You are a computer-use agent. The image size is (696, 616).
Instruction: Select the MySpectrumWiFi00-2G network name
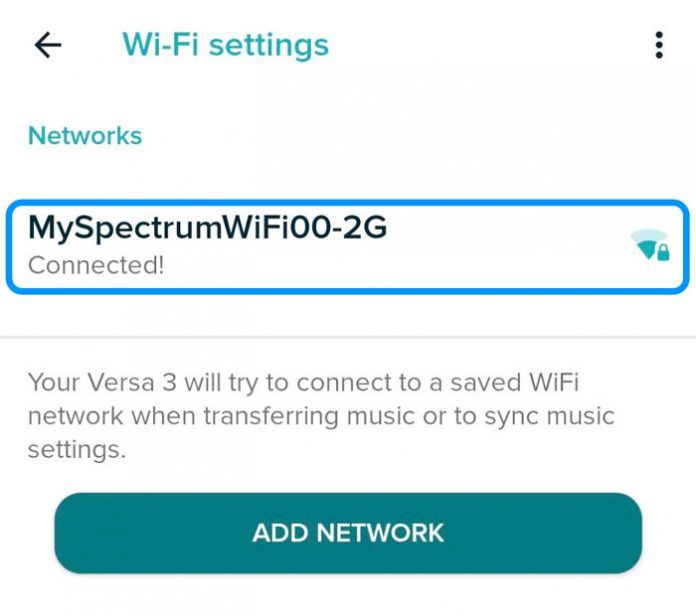(207, 228)
